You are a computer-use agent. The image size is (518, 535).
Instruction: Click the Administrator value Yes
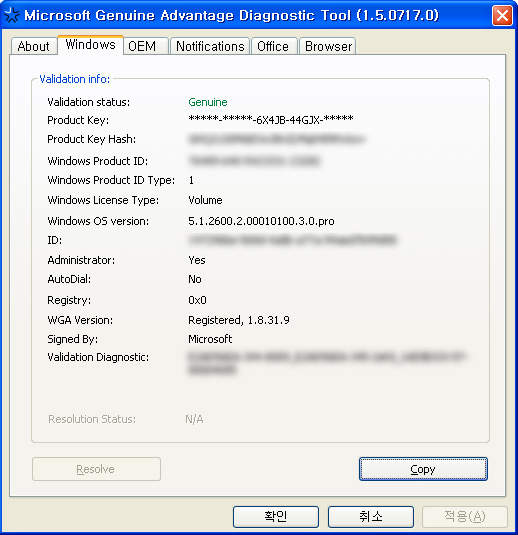click(x=197, y=260)
